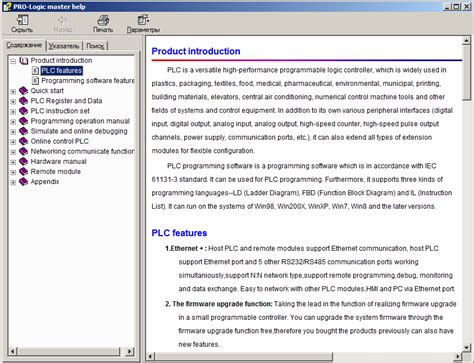The height and width of the screenshot is (363, 474).
Task: Click the book icon beside PLC Register and Data
Action: point(23,101)
